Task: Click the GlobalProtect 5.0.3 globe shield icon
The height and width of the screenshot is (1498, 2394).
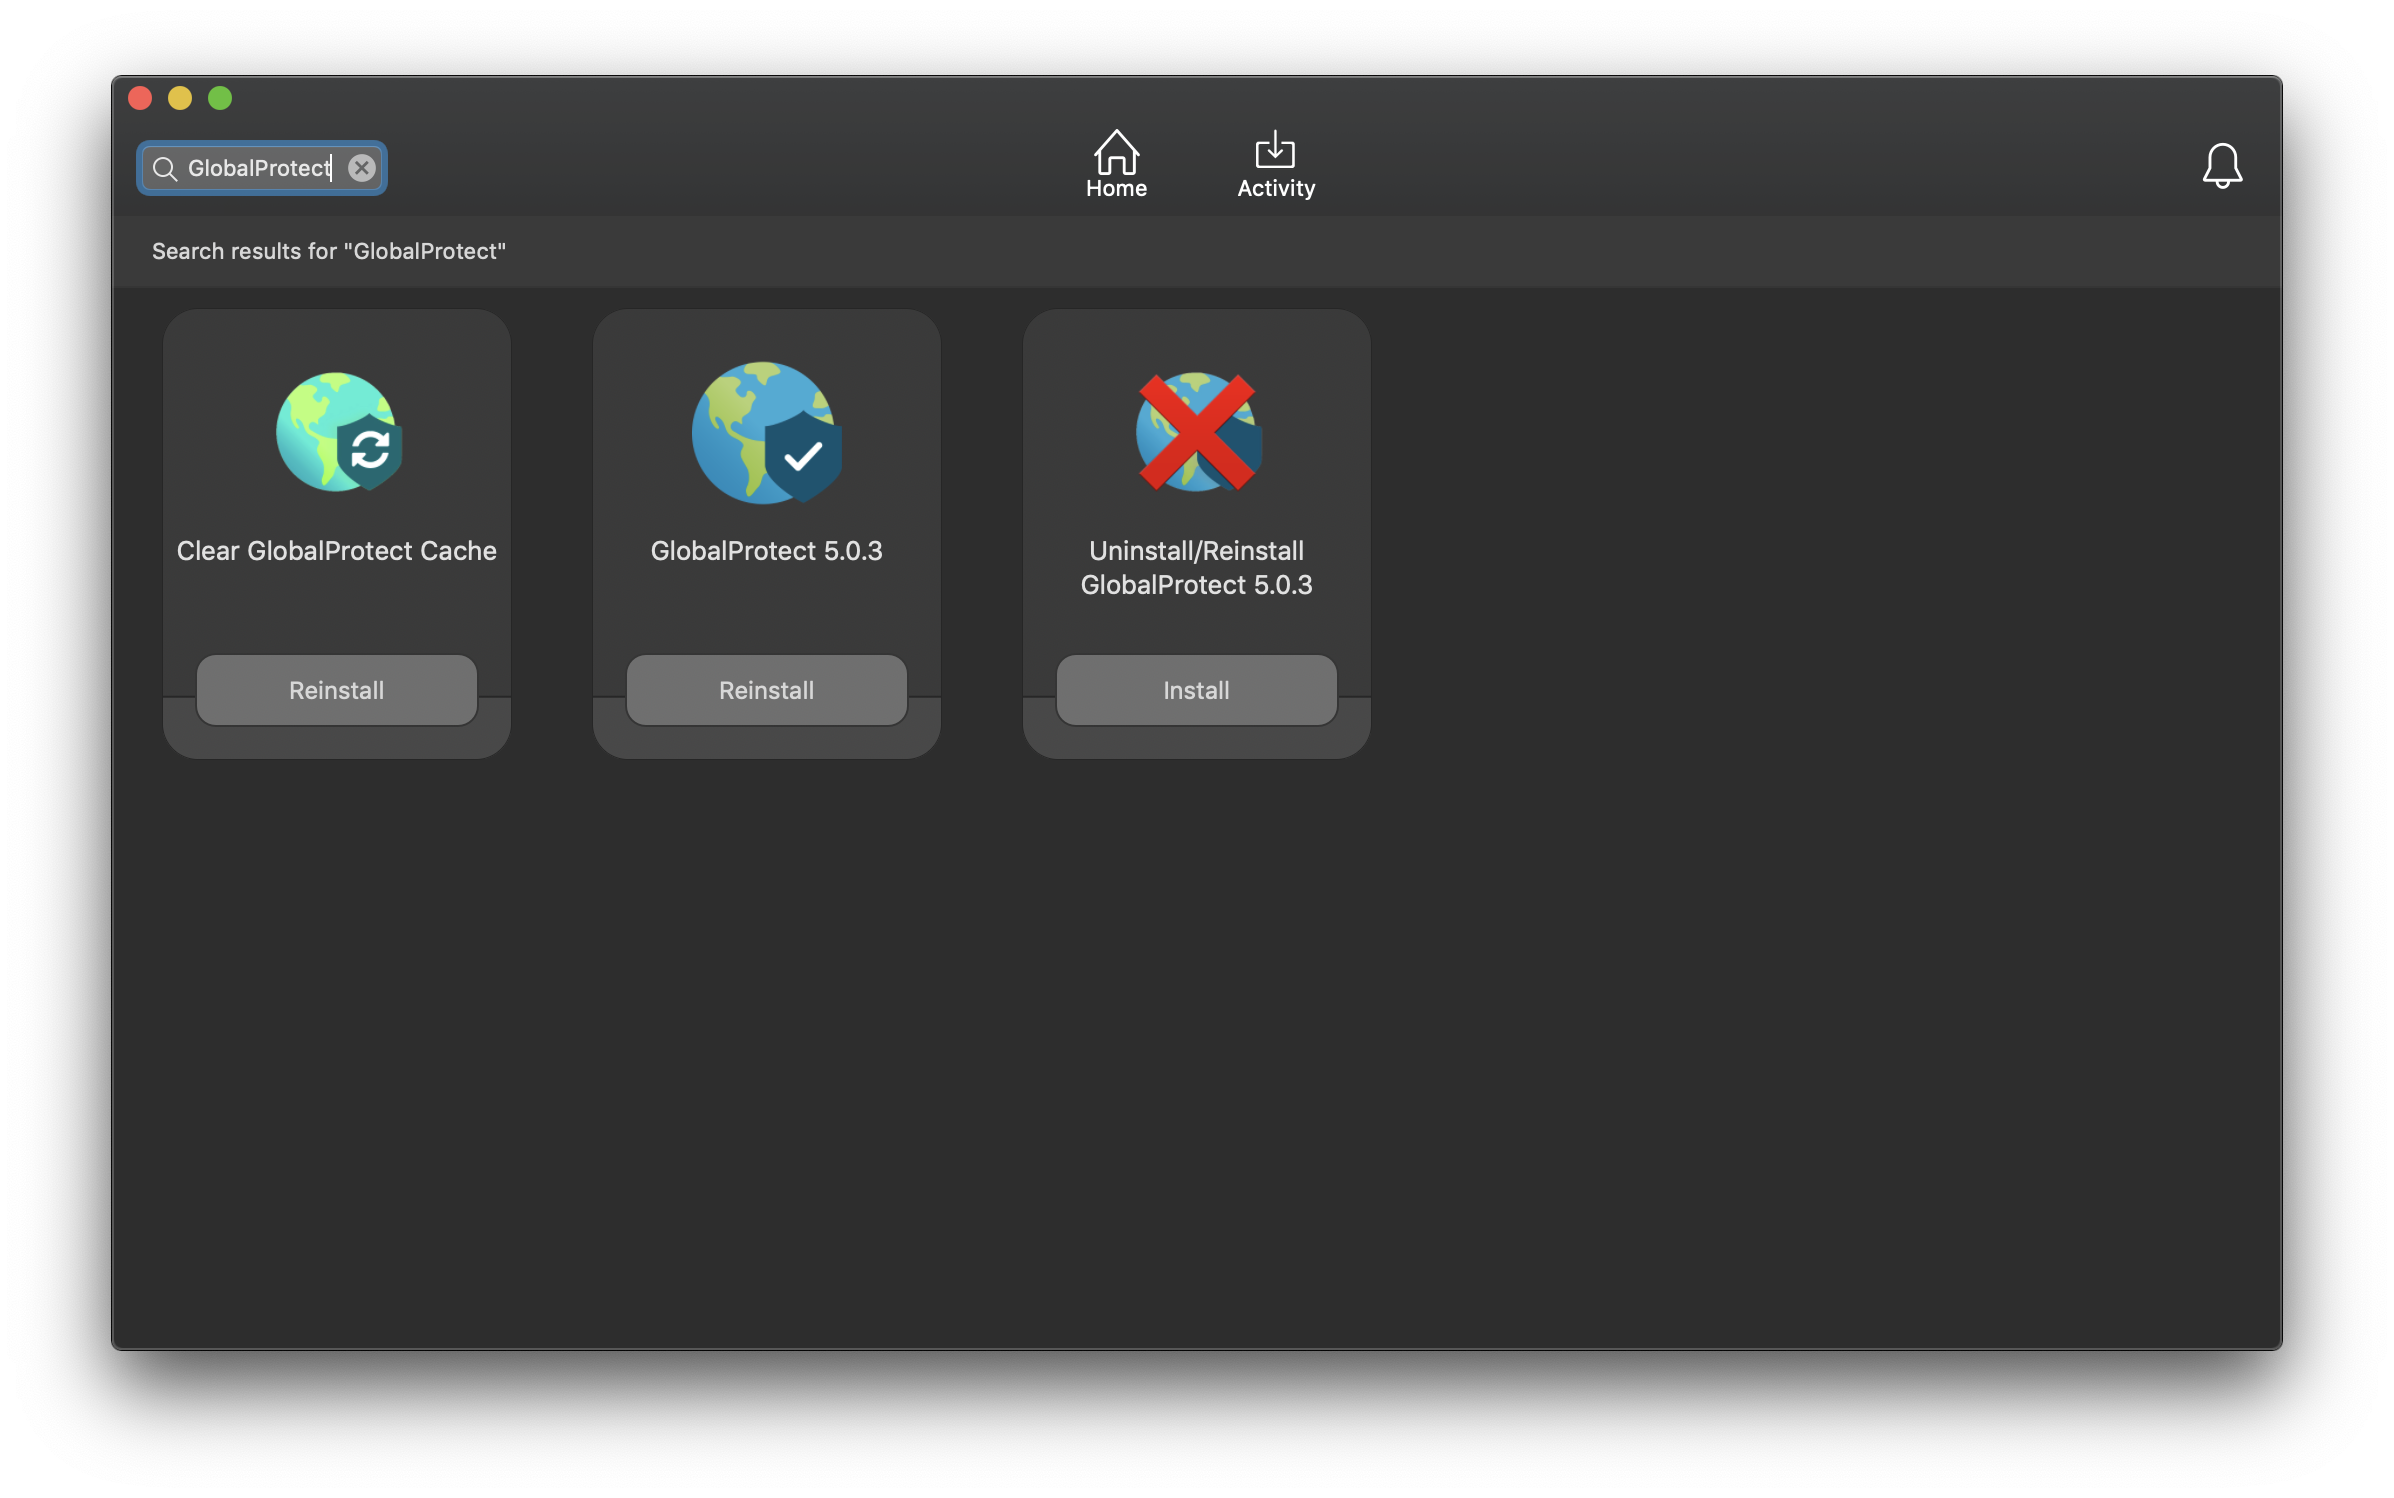Action: (x=767, y=432)
